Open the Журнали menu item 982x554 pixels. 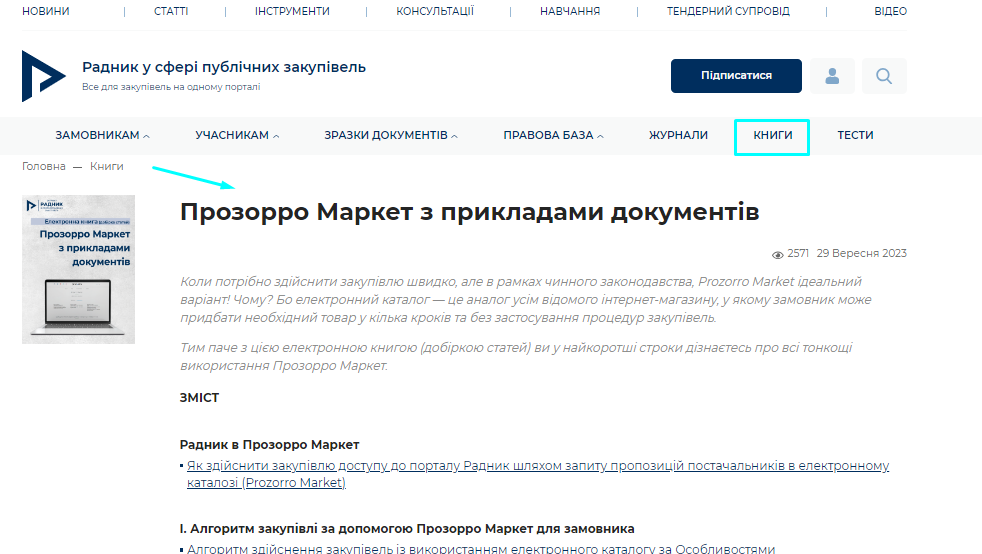tap(678, 136)
